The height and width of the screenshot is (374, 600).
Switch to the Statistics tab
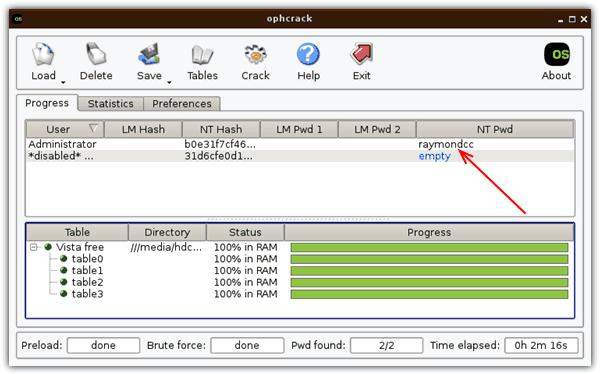click(x=111, y=104)
